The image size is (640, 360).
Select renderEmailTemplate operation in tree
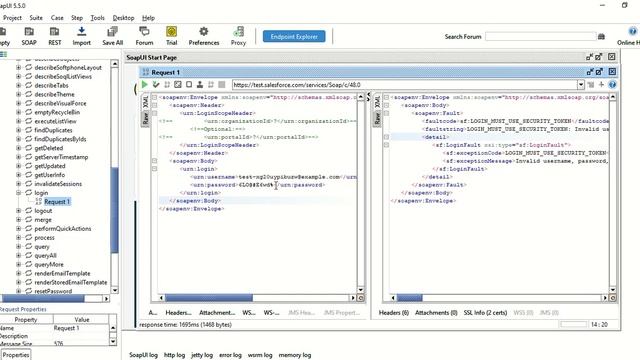(x=62, y=273)
